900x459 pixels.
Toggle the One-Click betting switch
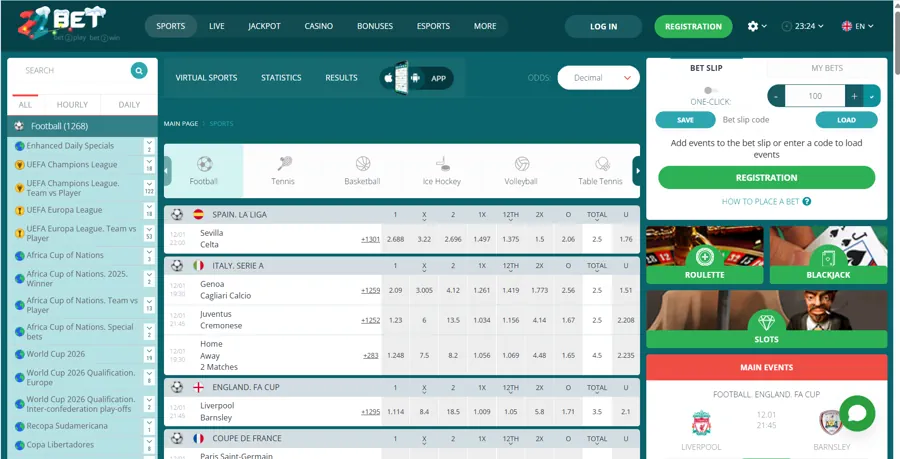711,90
